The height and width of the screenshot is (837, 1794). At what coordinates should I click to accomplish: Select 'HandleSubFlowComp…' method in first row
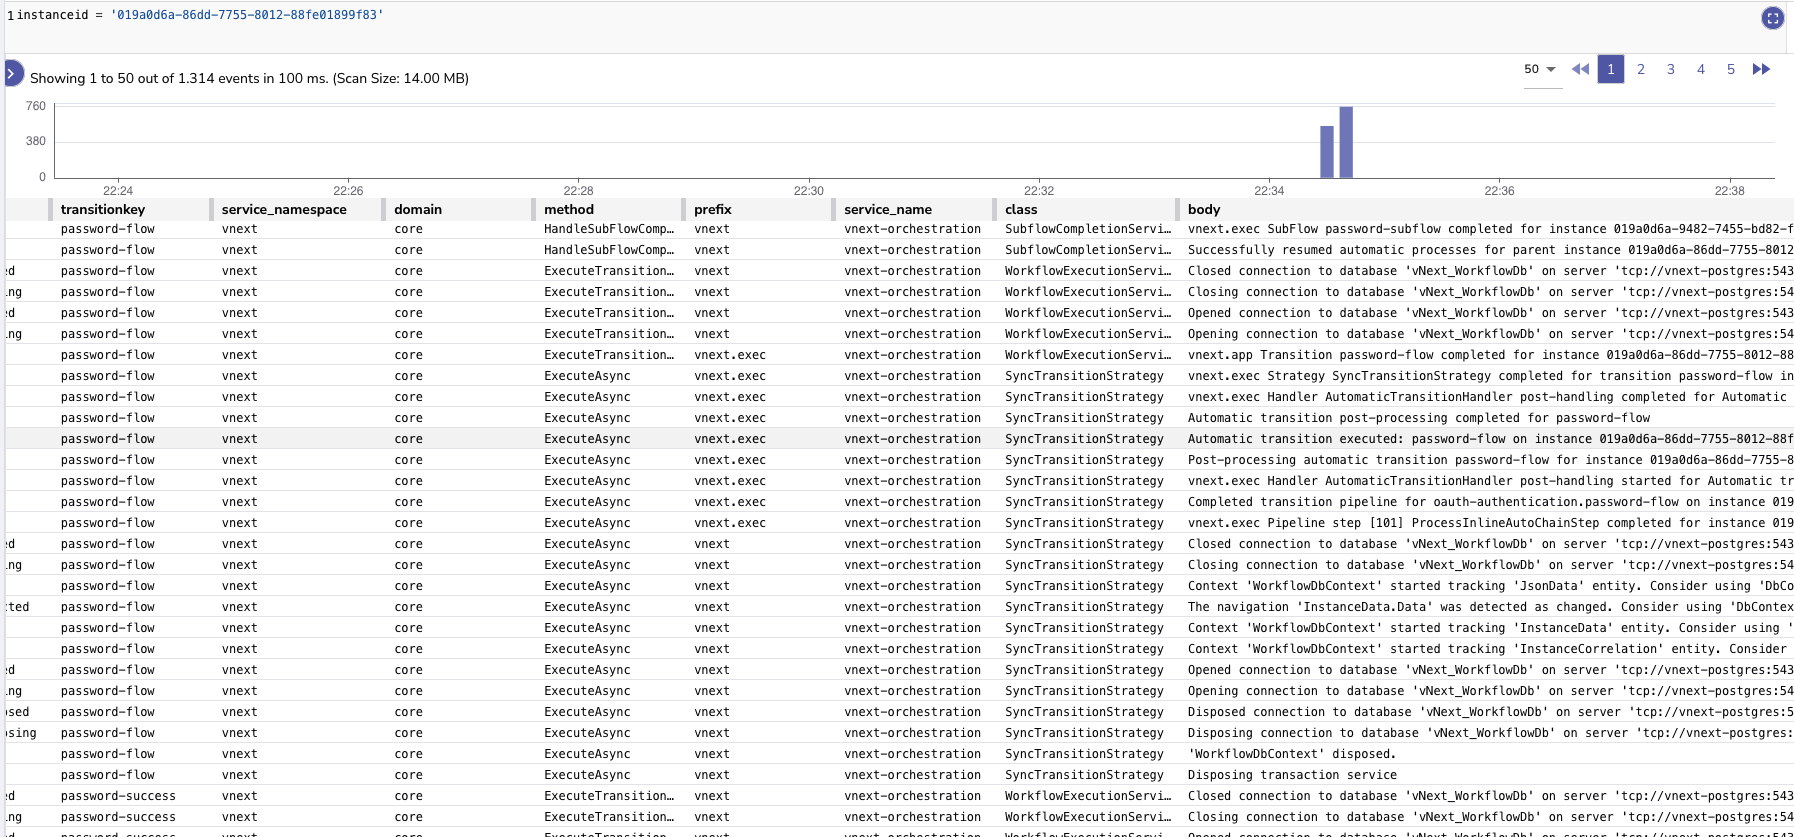click(609, 229)
